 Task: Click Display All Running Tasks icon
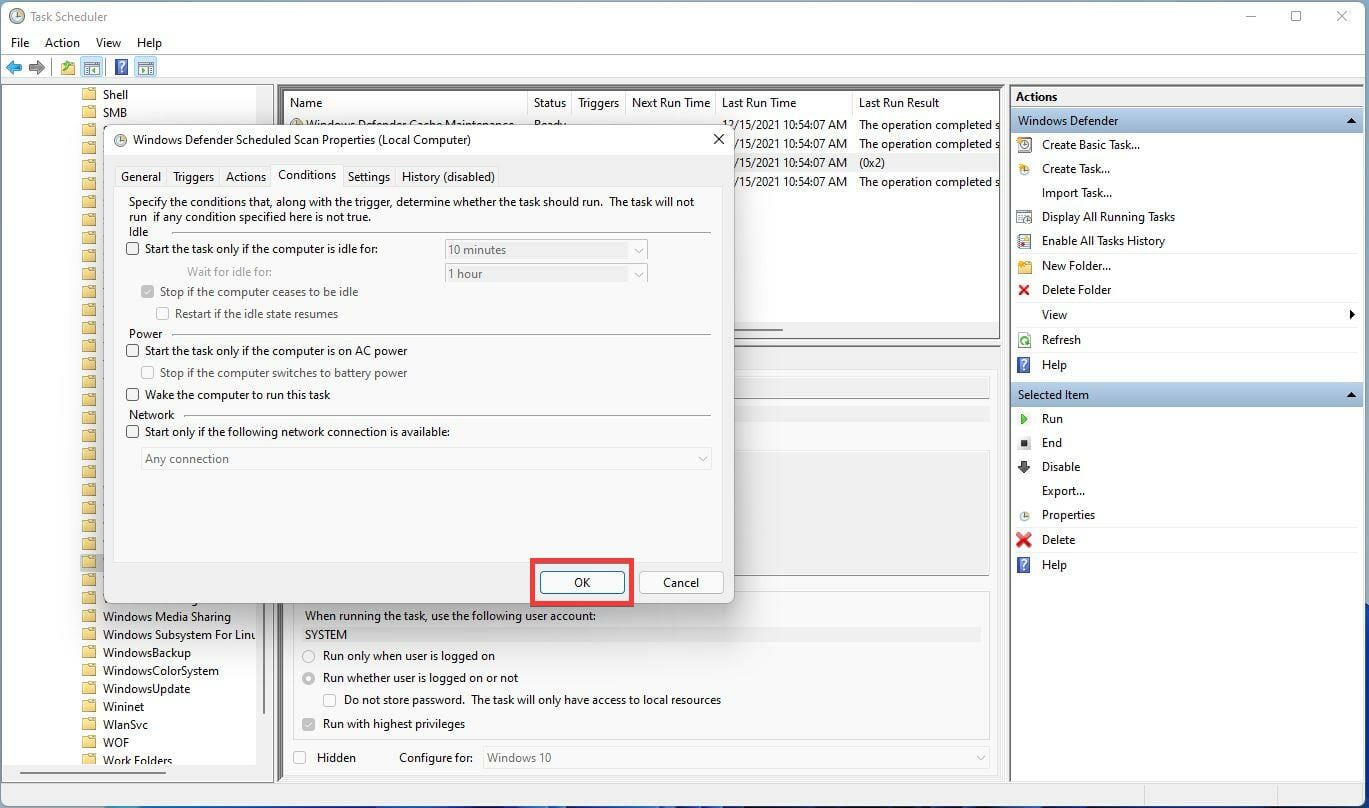click(1024, 217)
